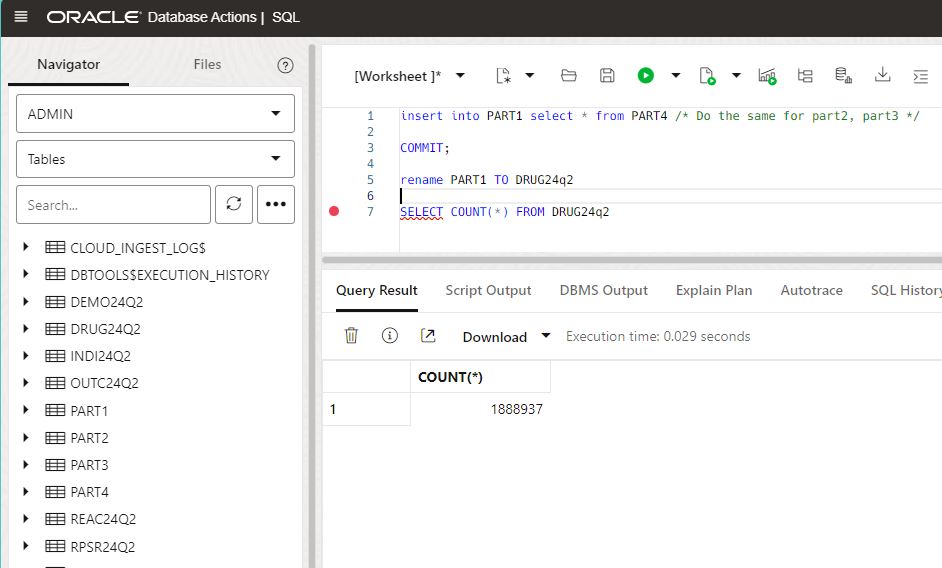Open the hamburger navigation menu

[21, 18]
